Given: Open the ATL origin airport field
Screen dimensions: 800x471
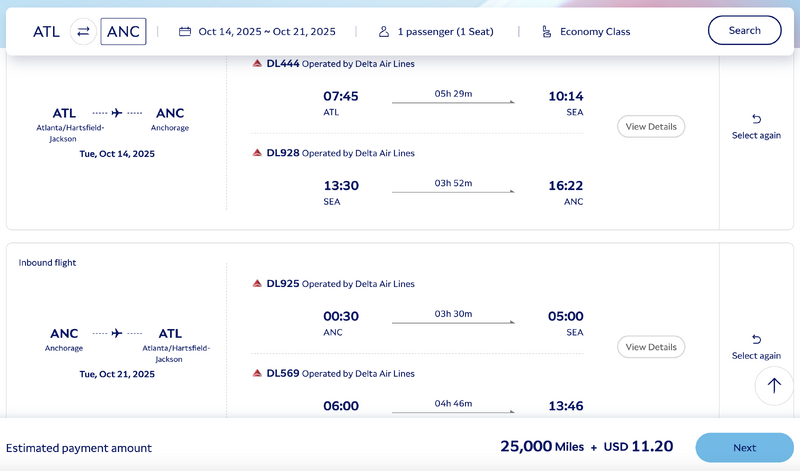Looking at the screenshot, I should coord(46,31).
